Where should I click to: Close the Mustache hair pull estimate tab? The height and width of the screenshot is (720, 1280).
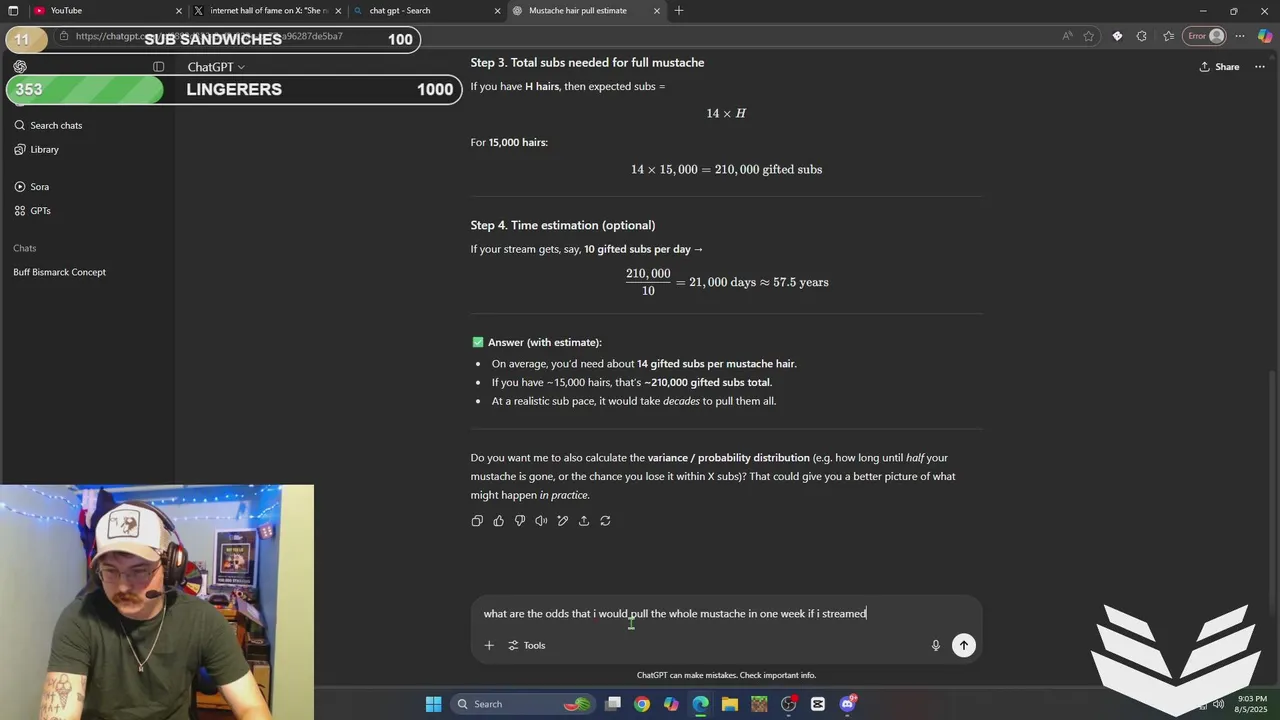[x=657, y=11]
